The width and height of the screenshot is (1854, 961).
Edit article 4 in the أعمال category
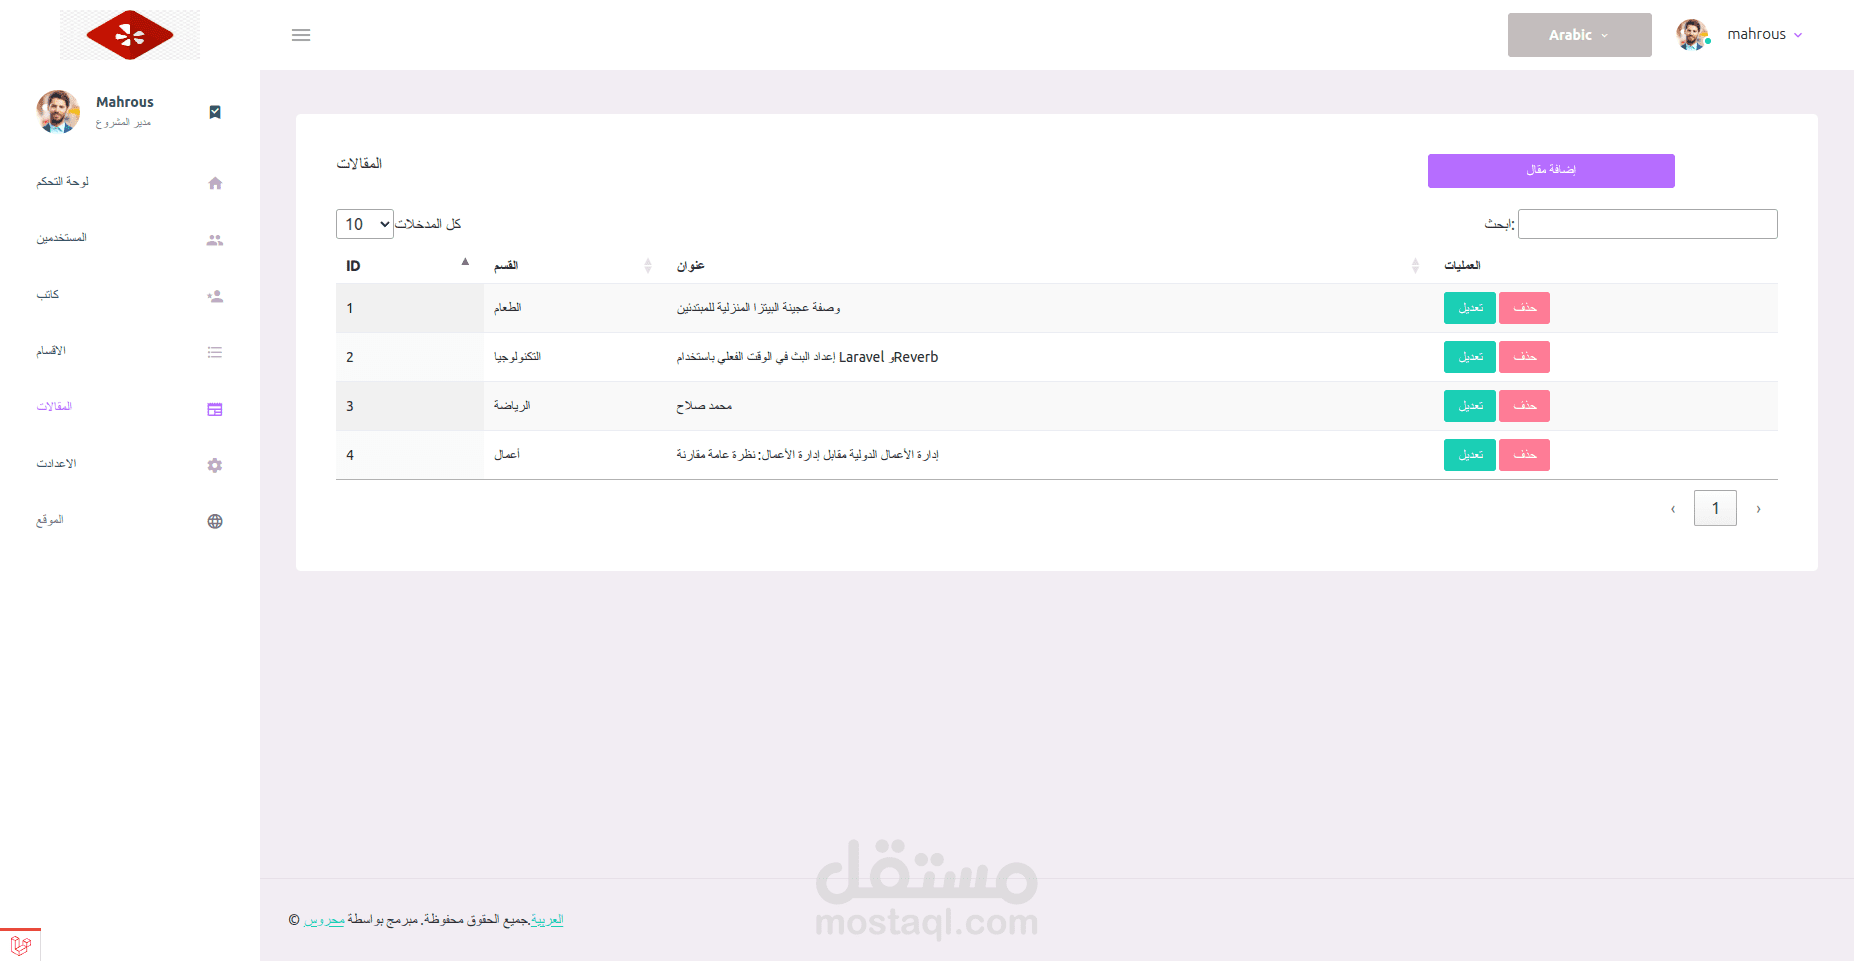[1470, 455]
